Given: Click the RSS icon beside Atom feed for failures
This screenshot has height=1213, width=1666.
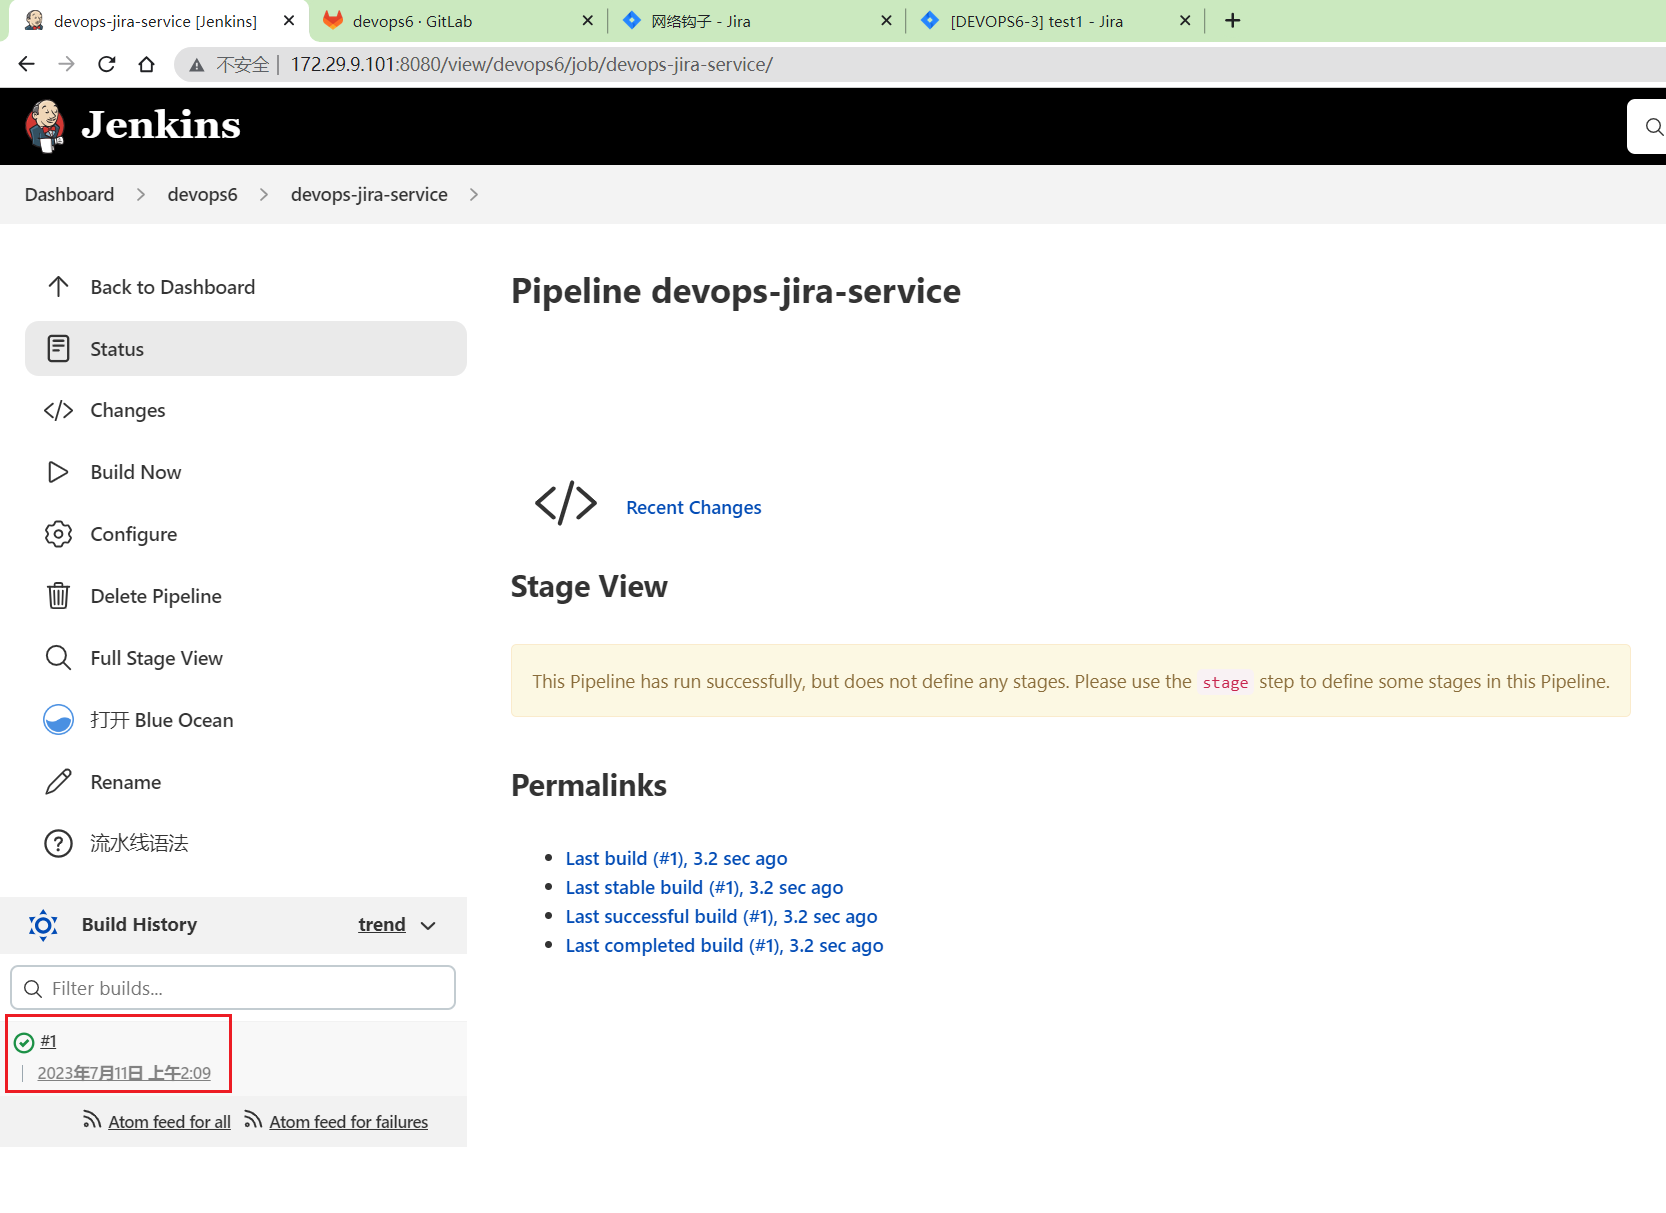Looking at the screenshot, I should click(x=253, y=1120).
